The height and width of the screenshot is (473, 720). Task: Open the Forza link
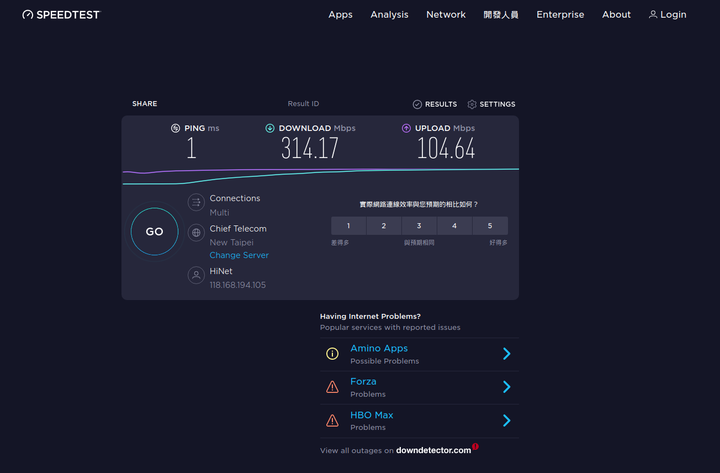coord(363,382)
